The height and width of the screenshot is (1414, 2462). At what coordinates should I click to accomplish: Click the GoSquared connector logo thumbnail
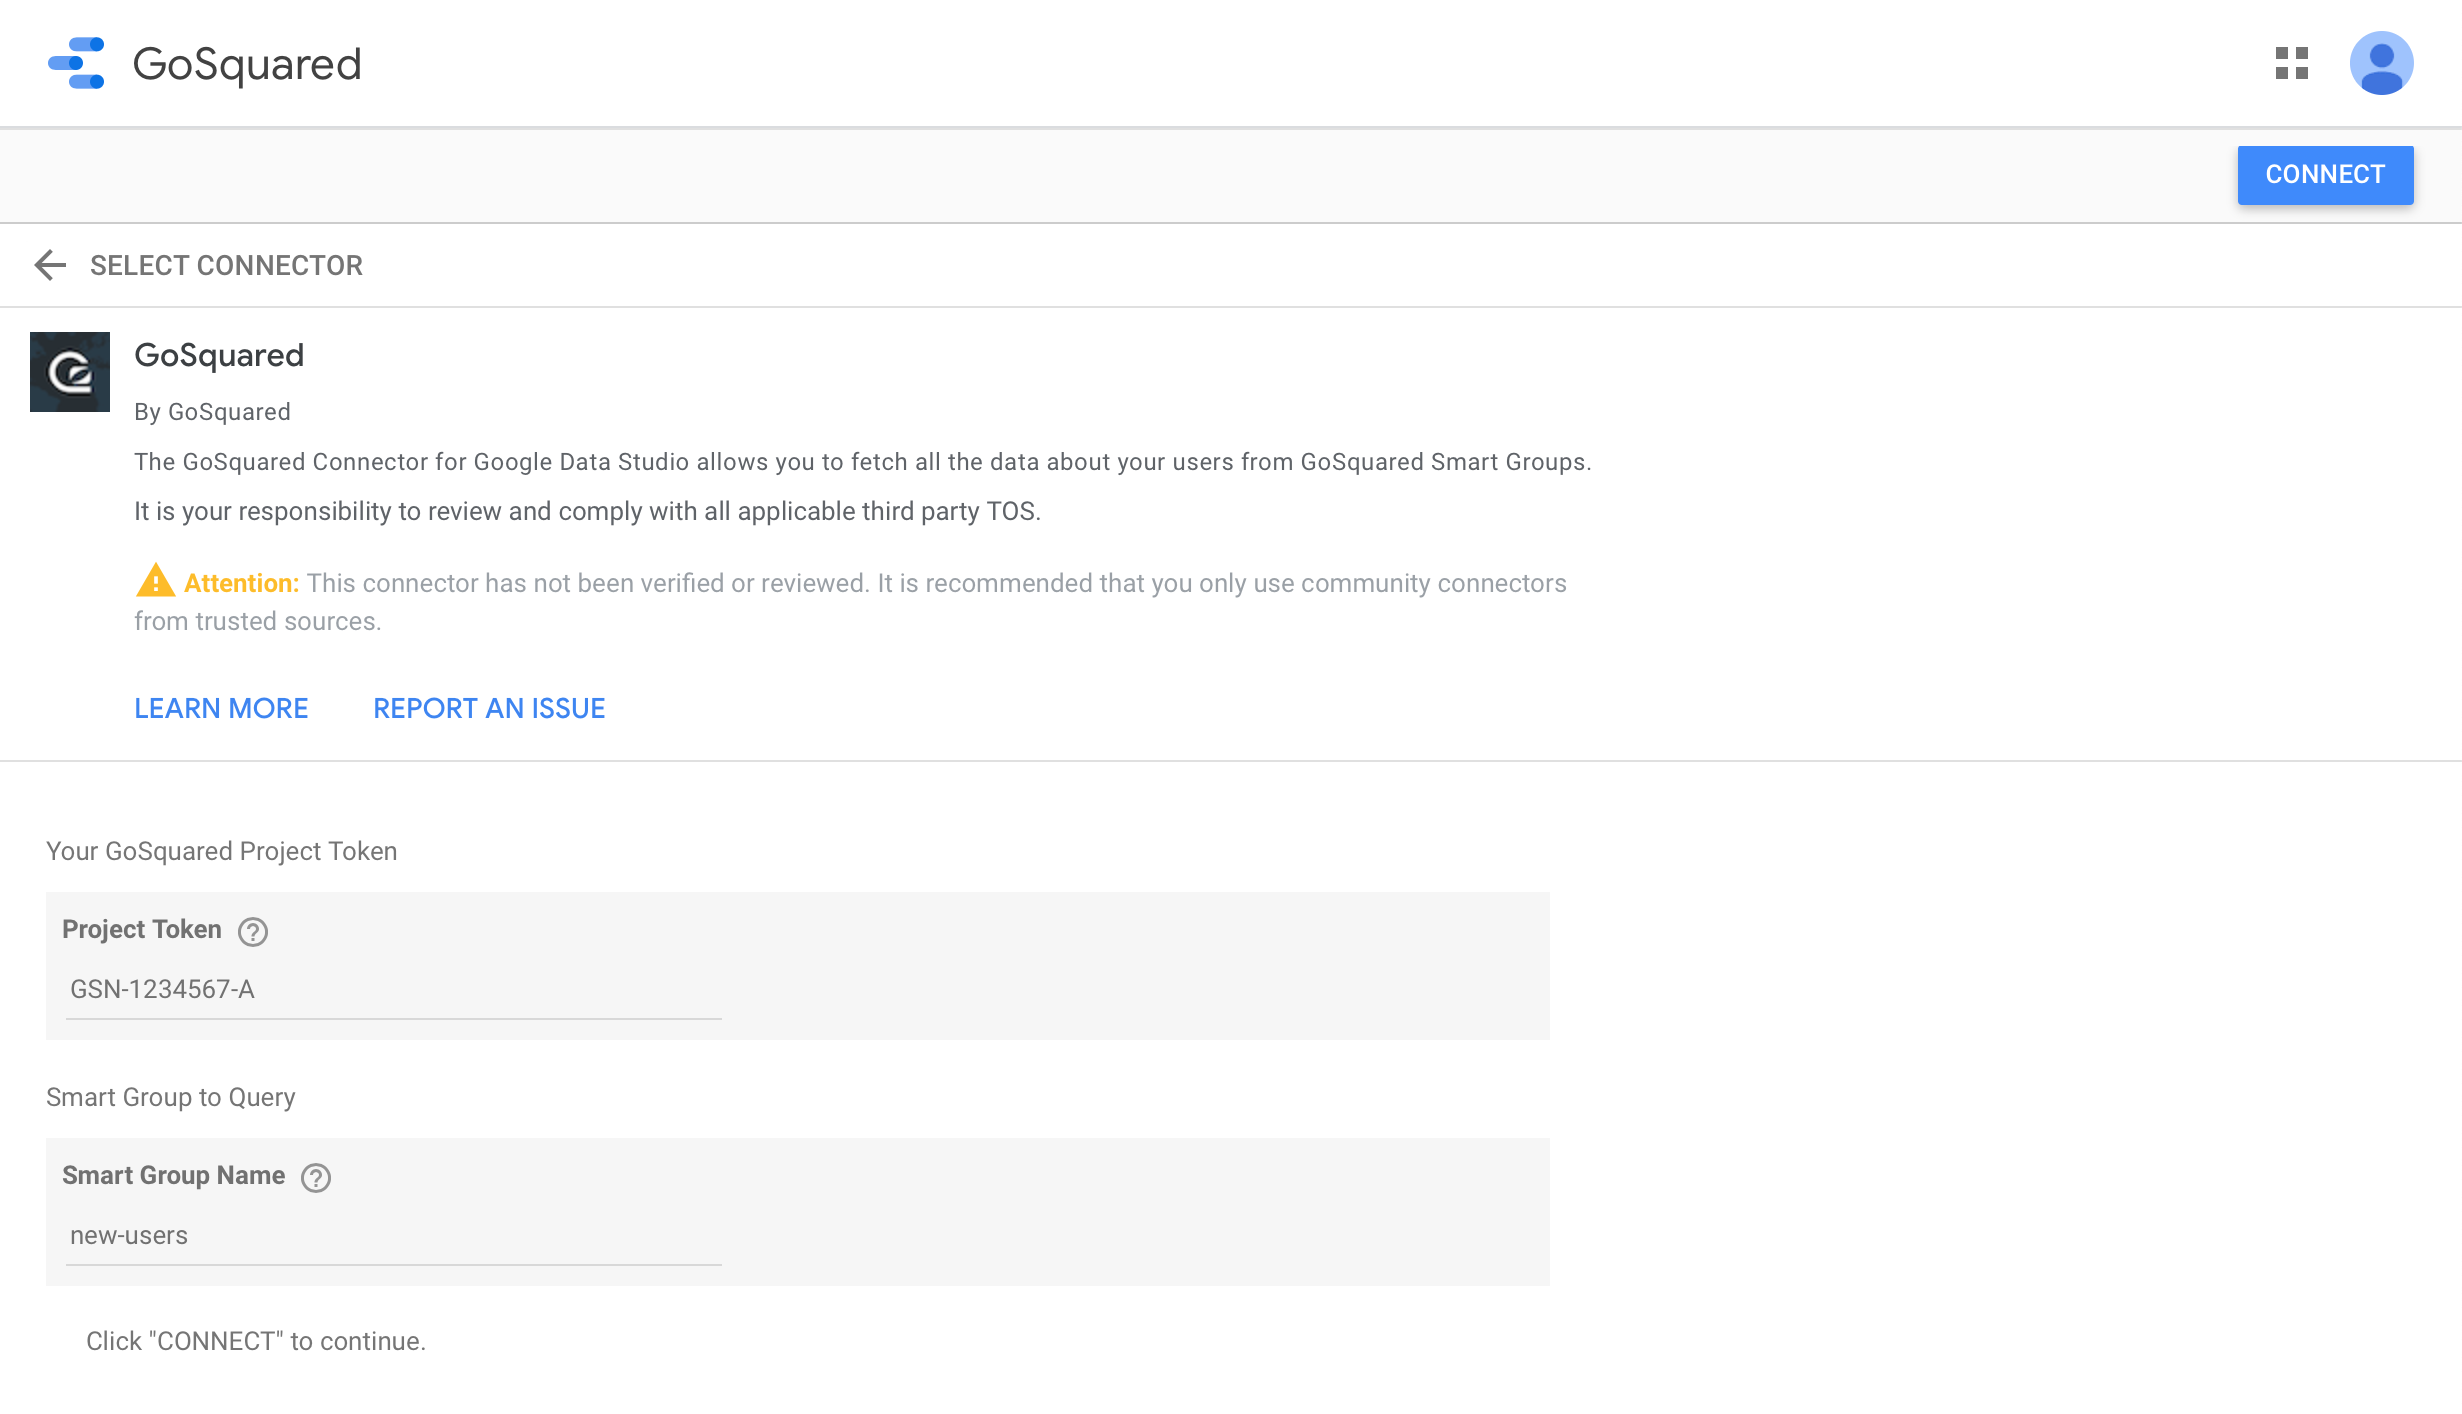pos(70,372)
